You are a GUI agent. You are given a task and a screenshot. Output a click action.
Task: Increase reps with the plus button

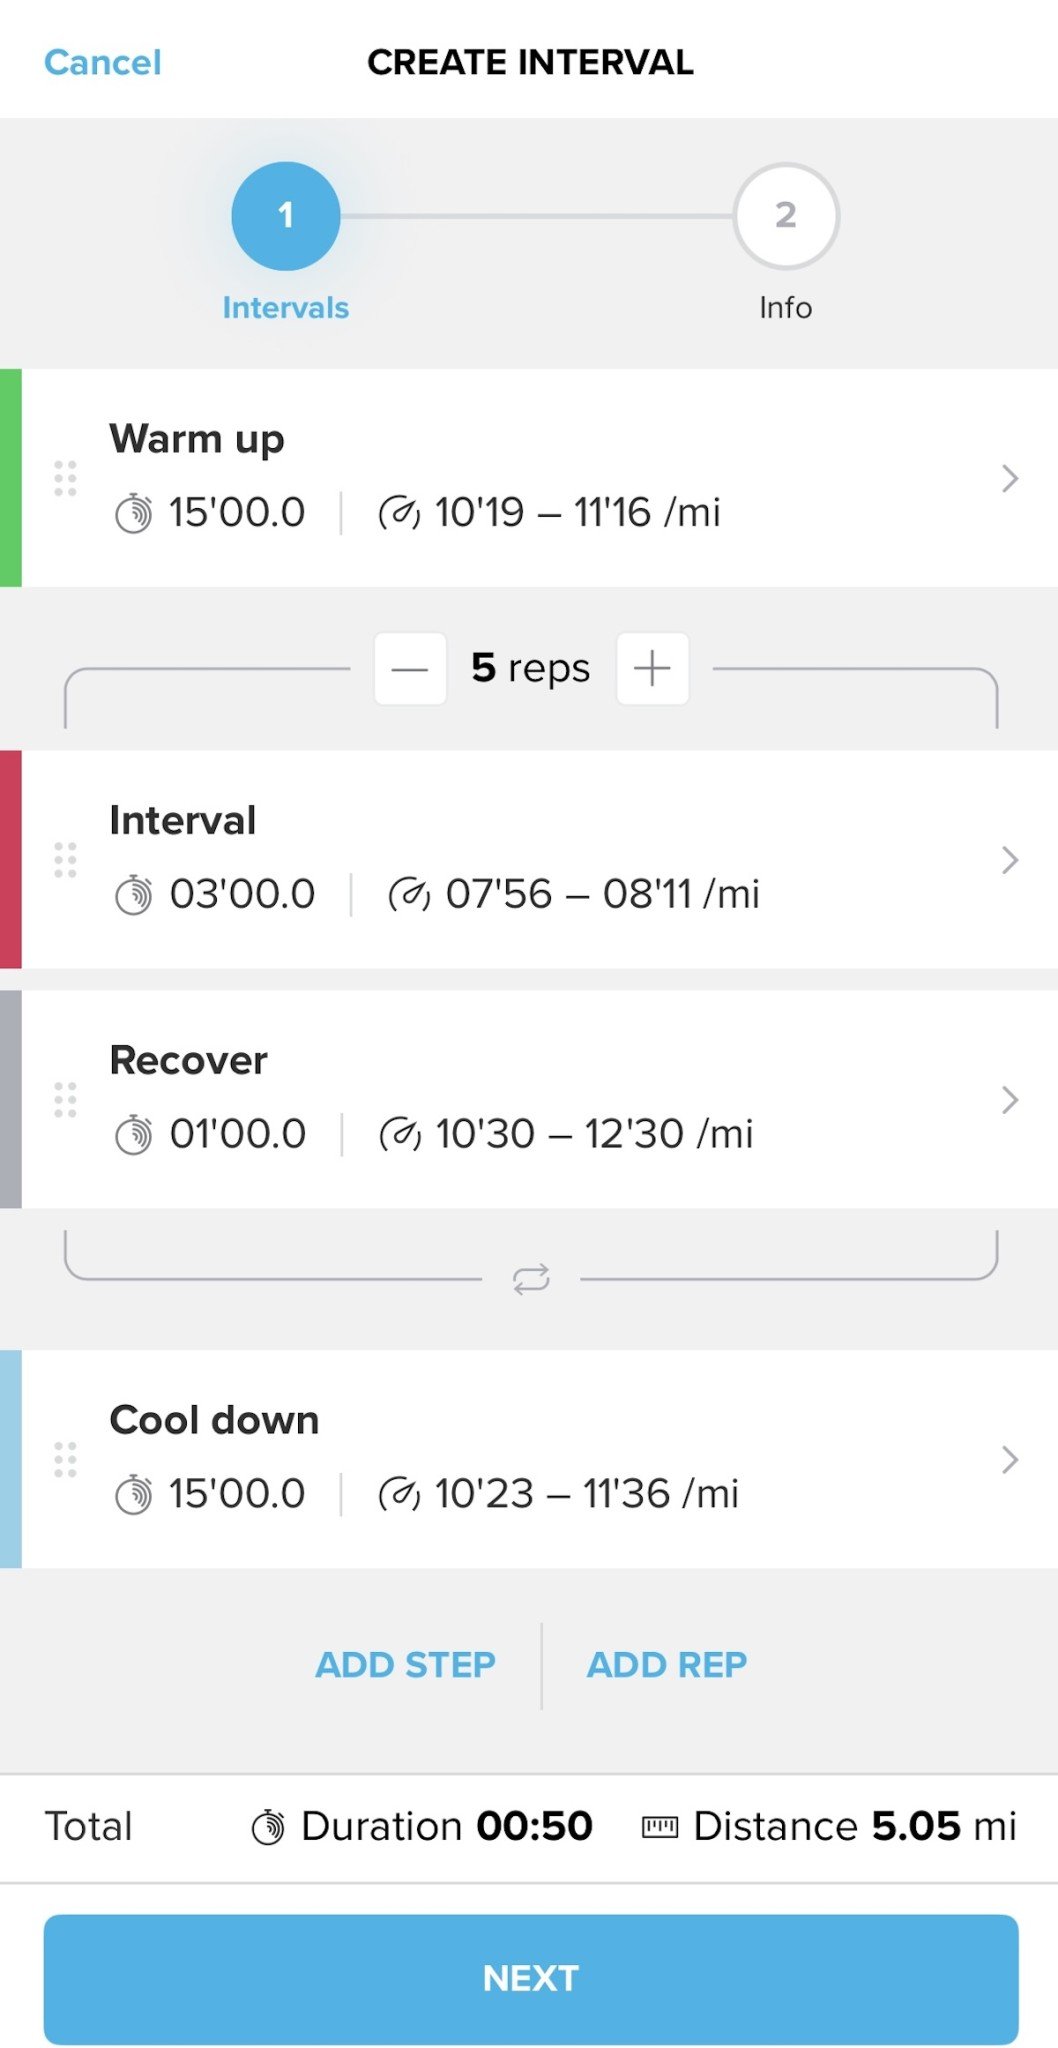(x=652, y=668)
